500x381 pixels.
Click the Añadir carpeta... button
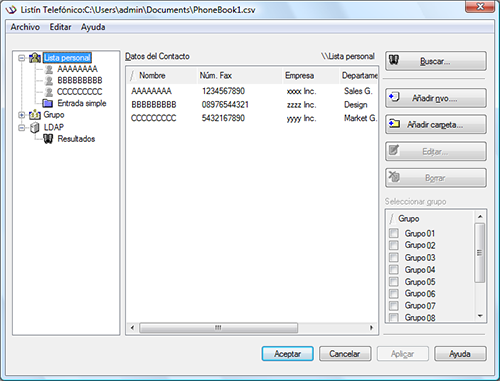click(436, 125)
